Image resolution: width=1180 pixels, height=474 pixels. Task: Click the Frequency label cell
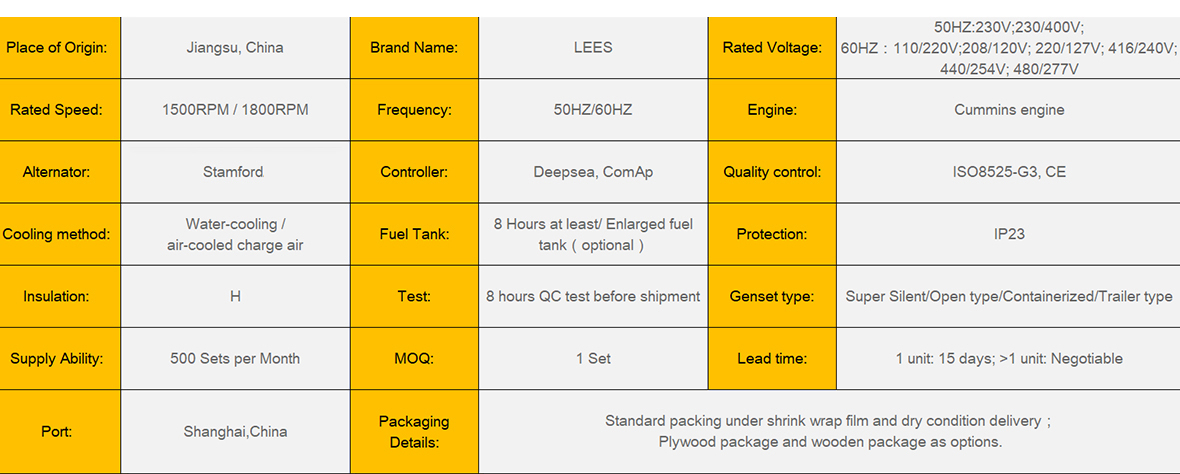(x=414, y=110)
